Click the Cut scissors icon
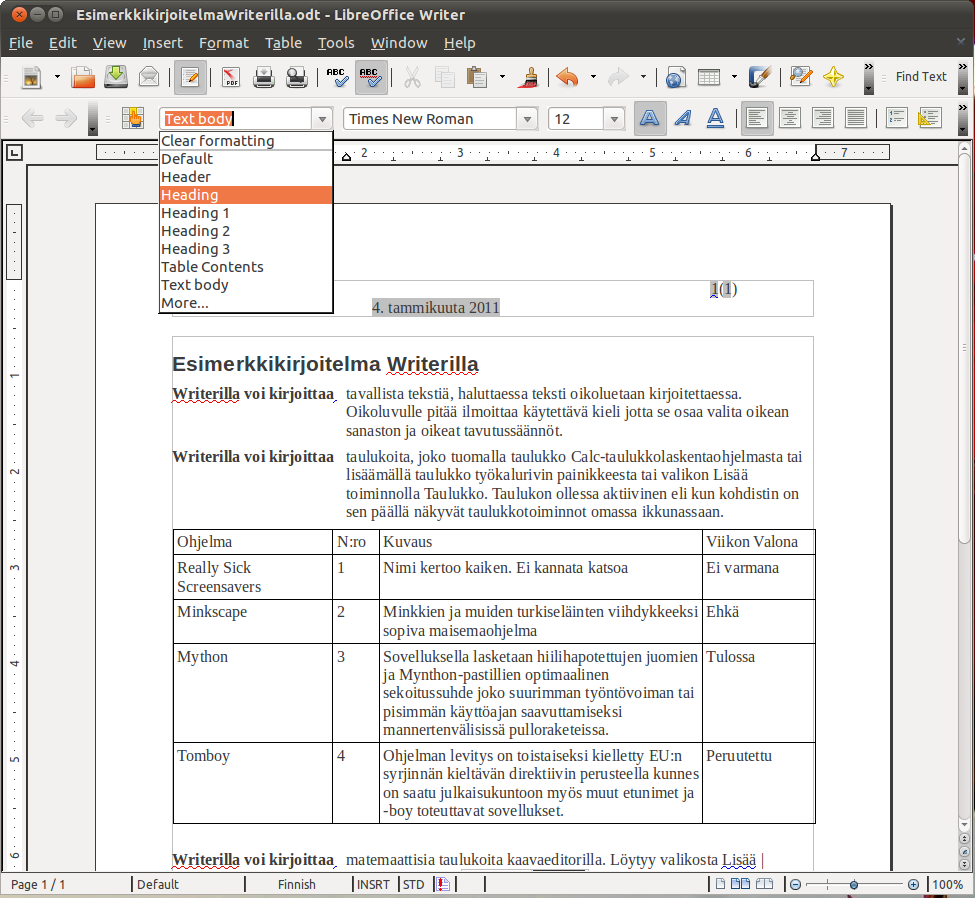Image resolution: width=975 pixels, height=898 pixels. [412, 77]
